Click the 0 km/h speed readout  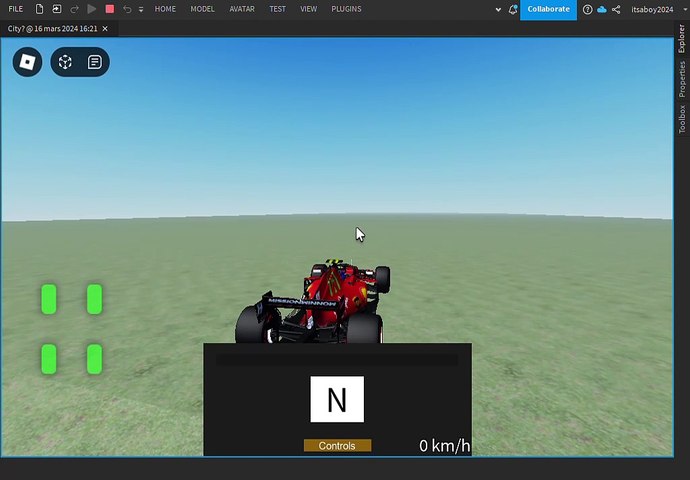pos(444,446)
